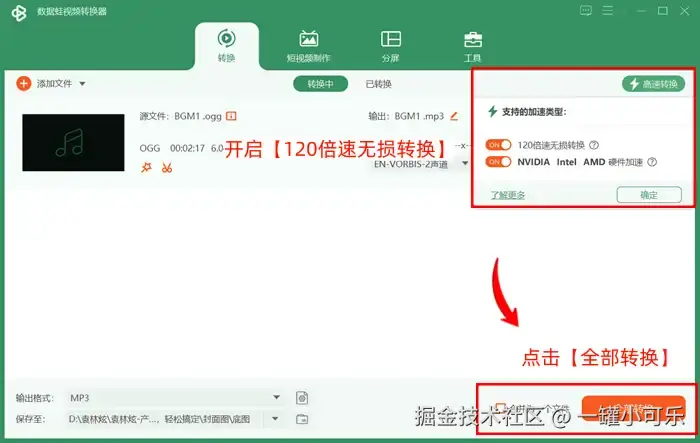Open the 短视频制作 tab

pos(308,46)
